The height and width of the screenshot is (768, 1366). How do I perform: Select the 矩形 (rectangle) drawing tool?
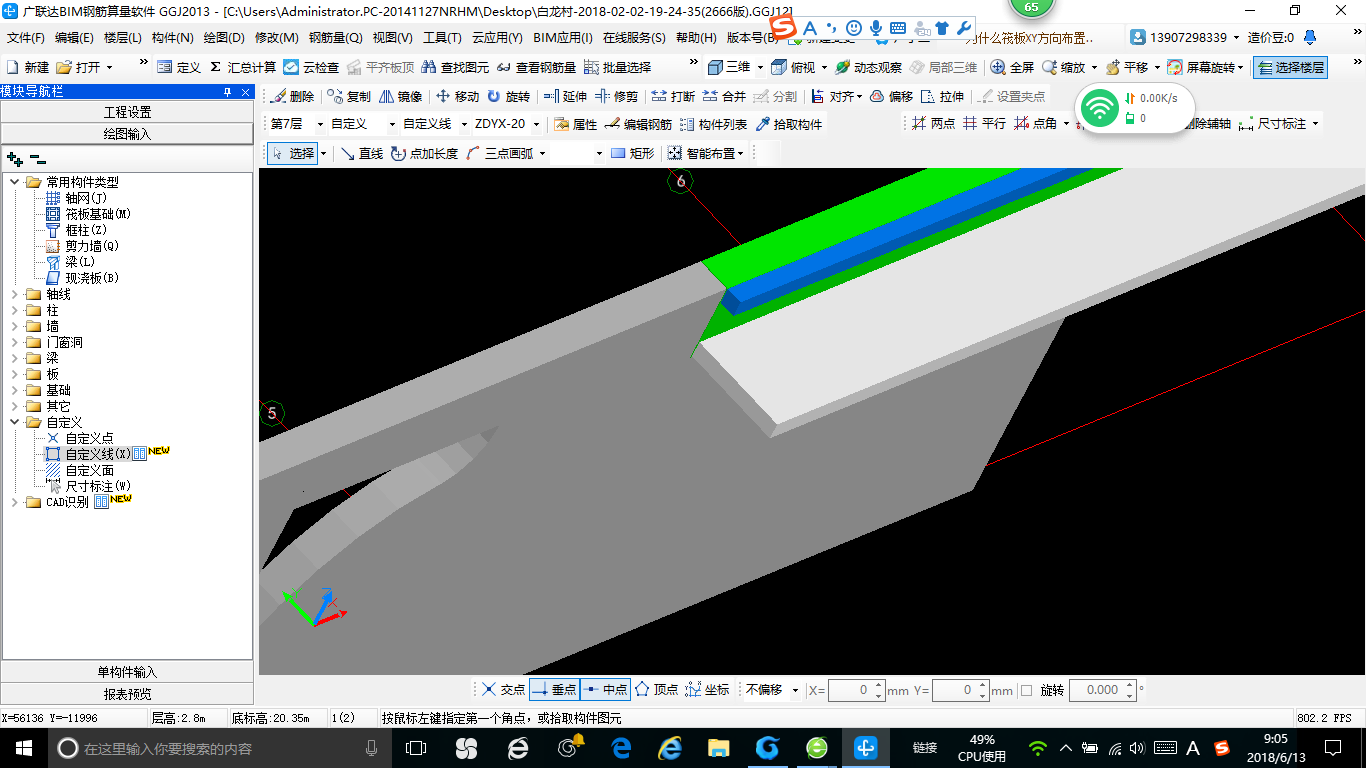[x=632, y=153]
